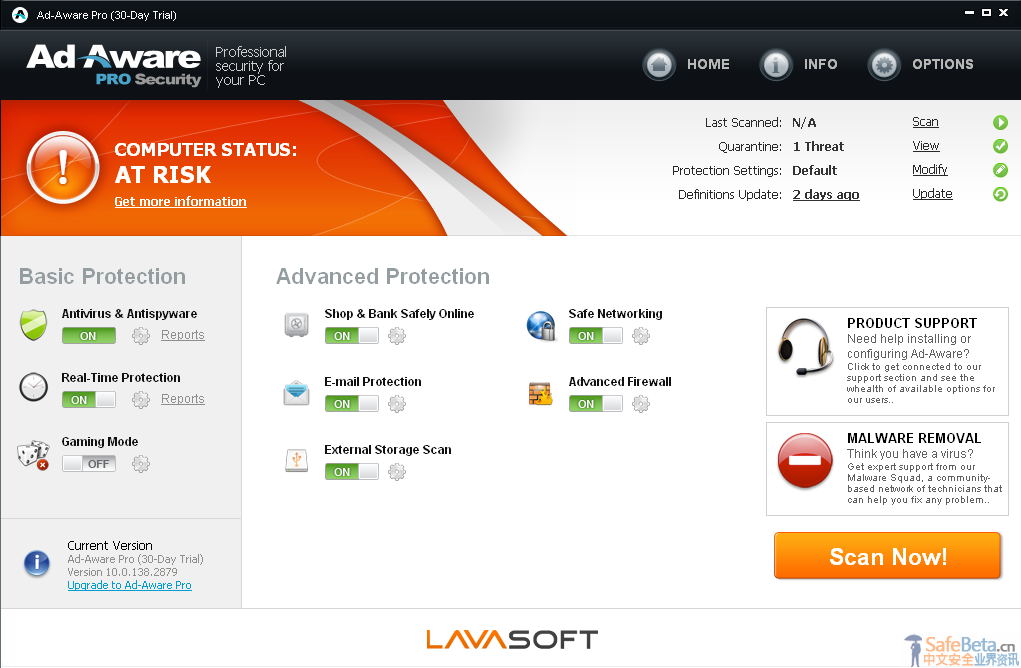Click the Current Version info icon
This screenshot has height=668, width=1021.
[37, 563]
